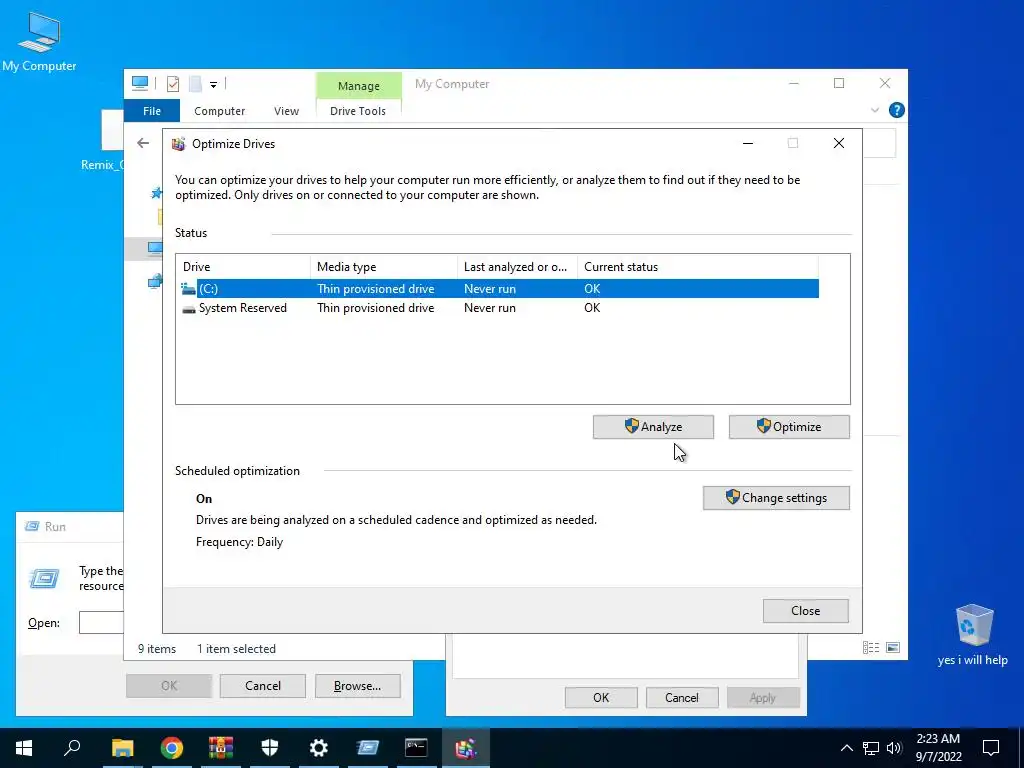Launch Google Chrome from the taskbar
Viewport: 1024px width, 768px height.
click(x=172, y=748)
